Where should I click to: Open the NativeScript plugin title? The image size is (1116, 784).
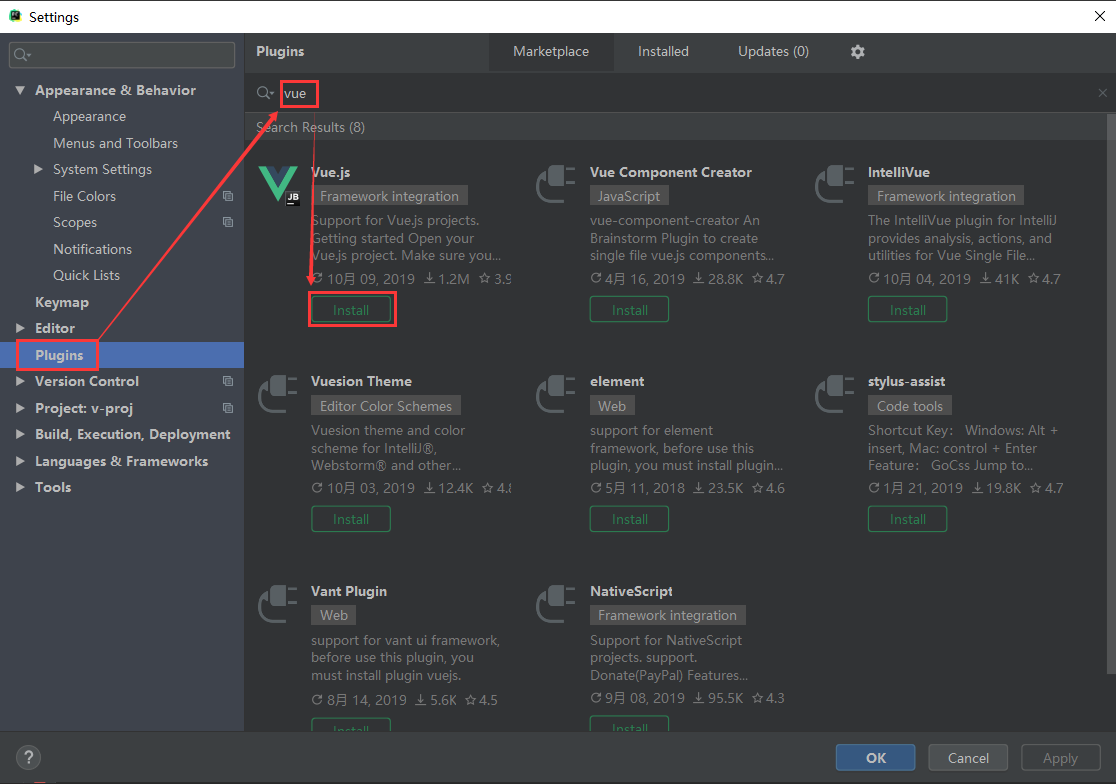pos(631,591)
